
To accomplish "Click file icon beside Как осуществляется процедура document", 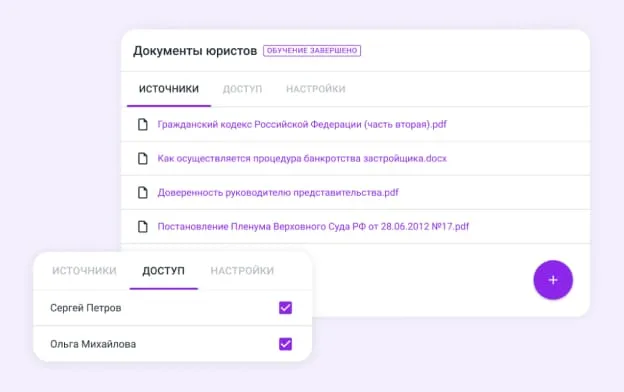I will [142, 158].
